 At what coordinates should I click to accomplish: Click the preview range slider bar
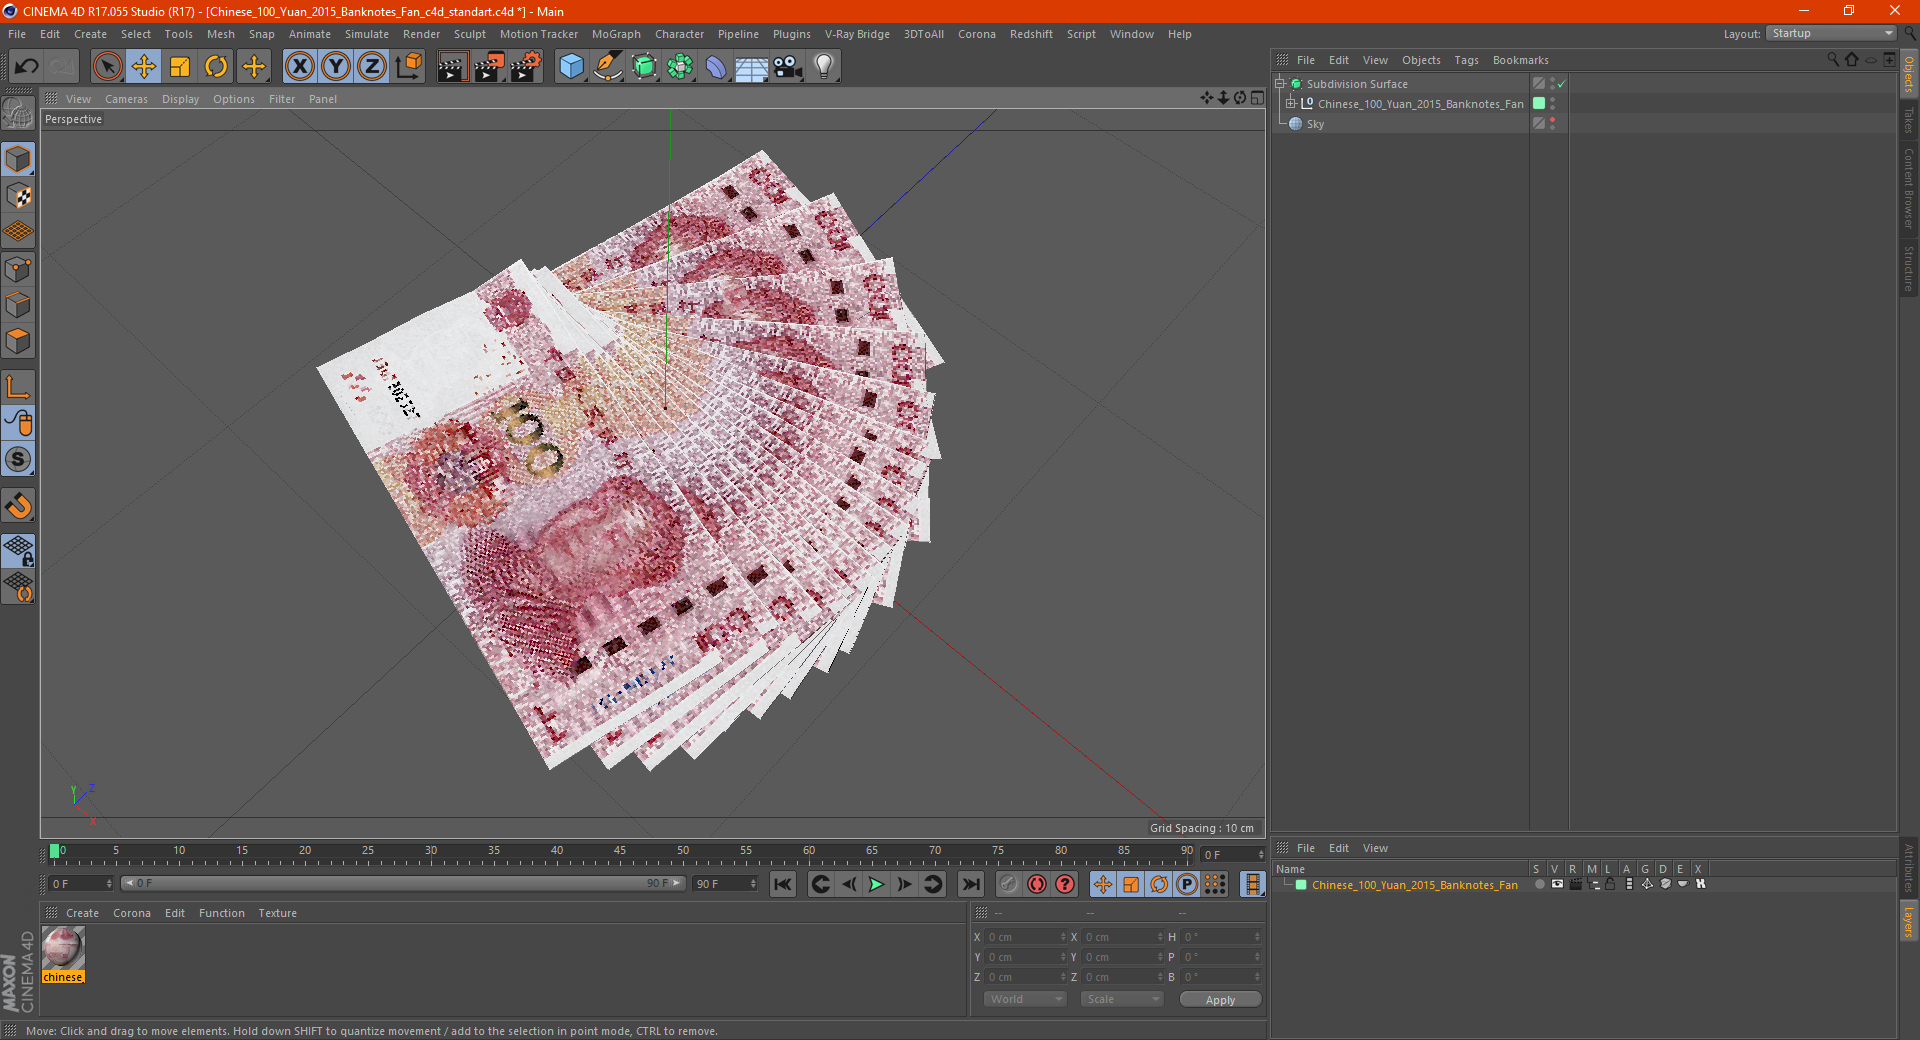pos(402,883)
